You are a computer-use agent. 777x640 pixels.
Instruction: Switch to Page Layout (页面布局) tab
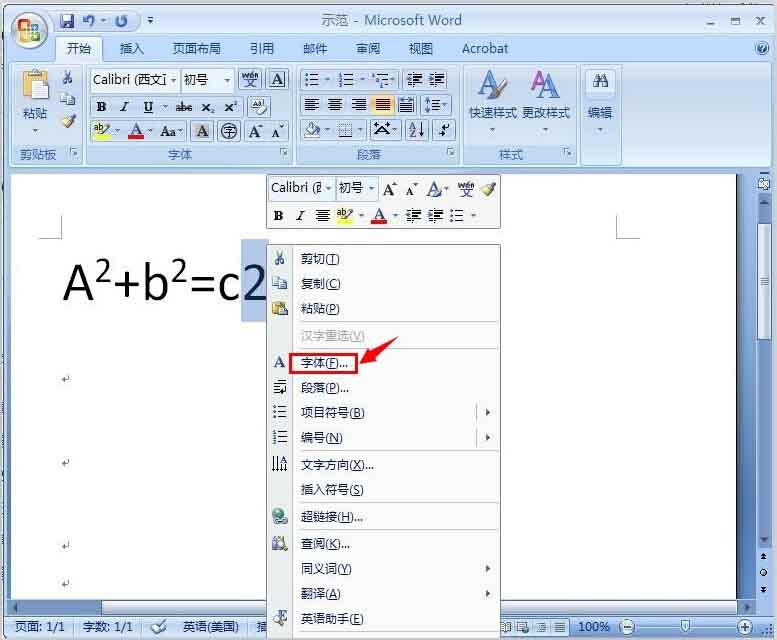click(x=196, y=49)
